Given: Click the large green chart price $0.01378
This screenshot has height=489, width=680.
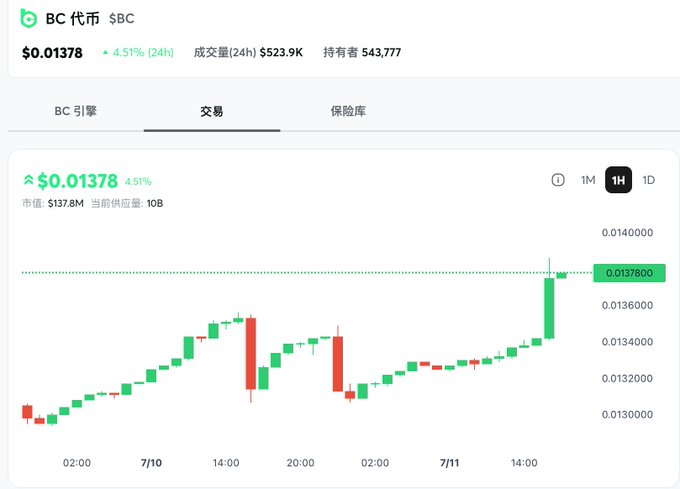Looking at the screenshot, I should click(78, 181).
